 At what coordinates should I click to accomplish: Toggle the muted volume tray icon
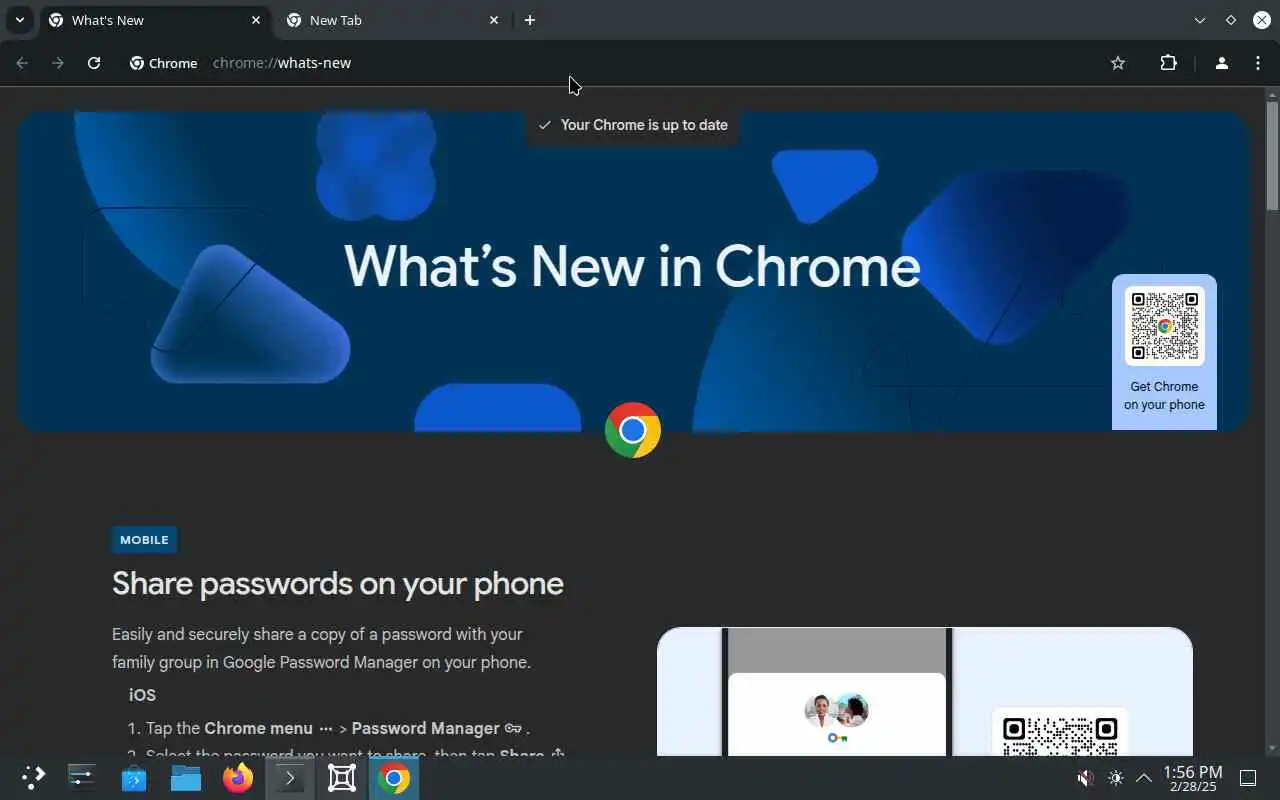1085,778
